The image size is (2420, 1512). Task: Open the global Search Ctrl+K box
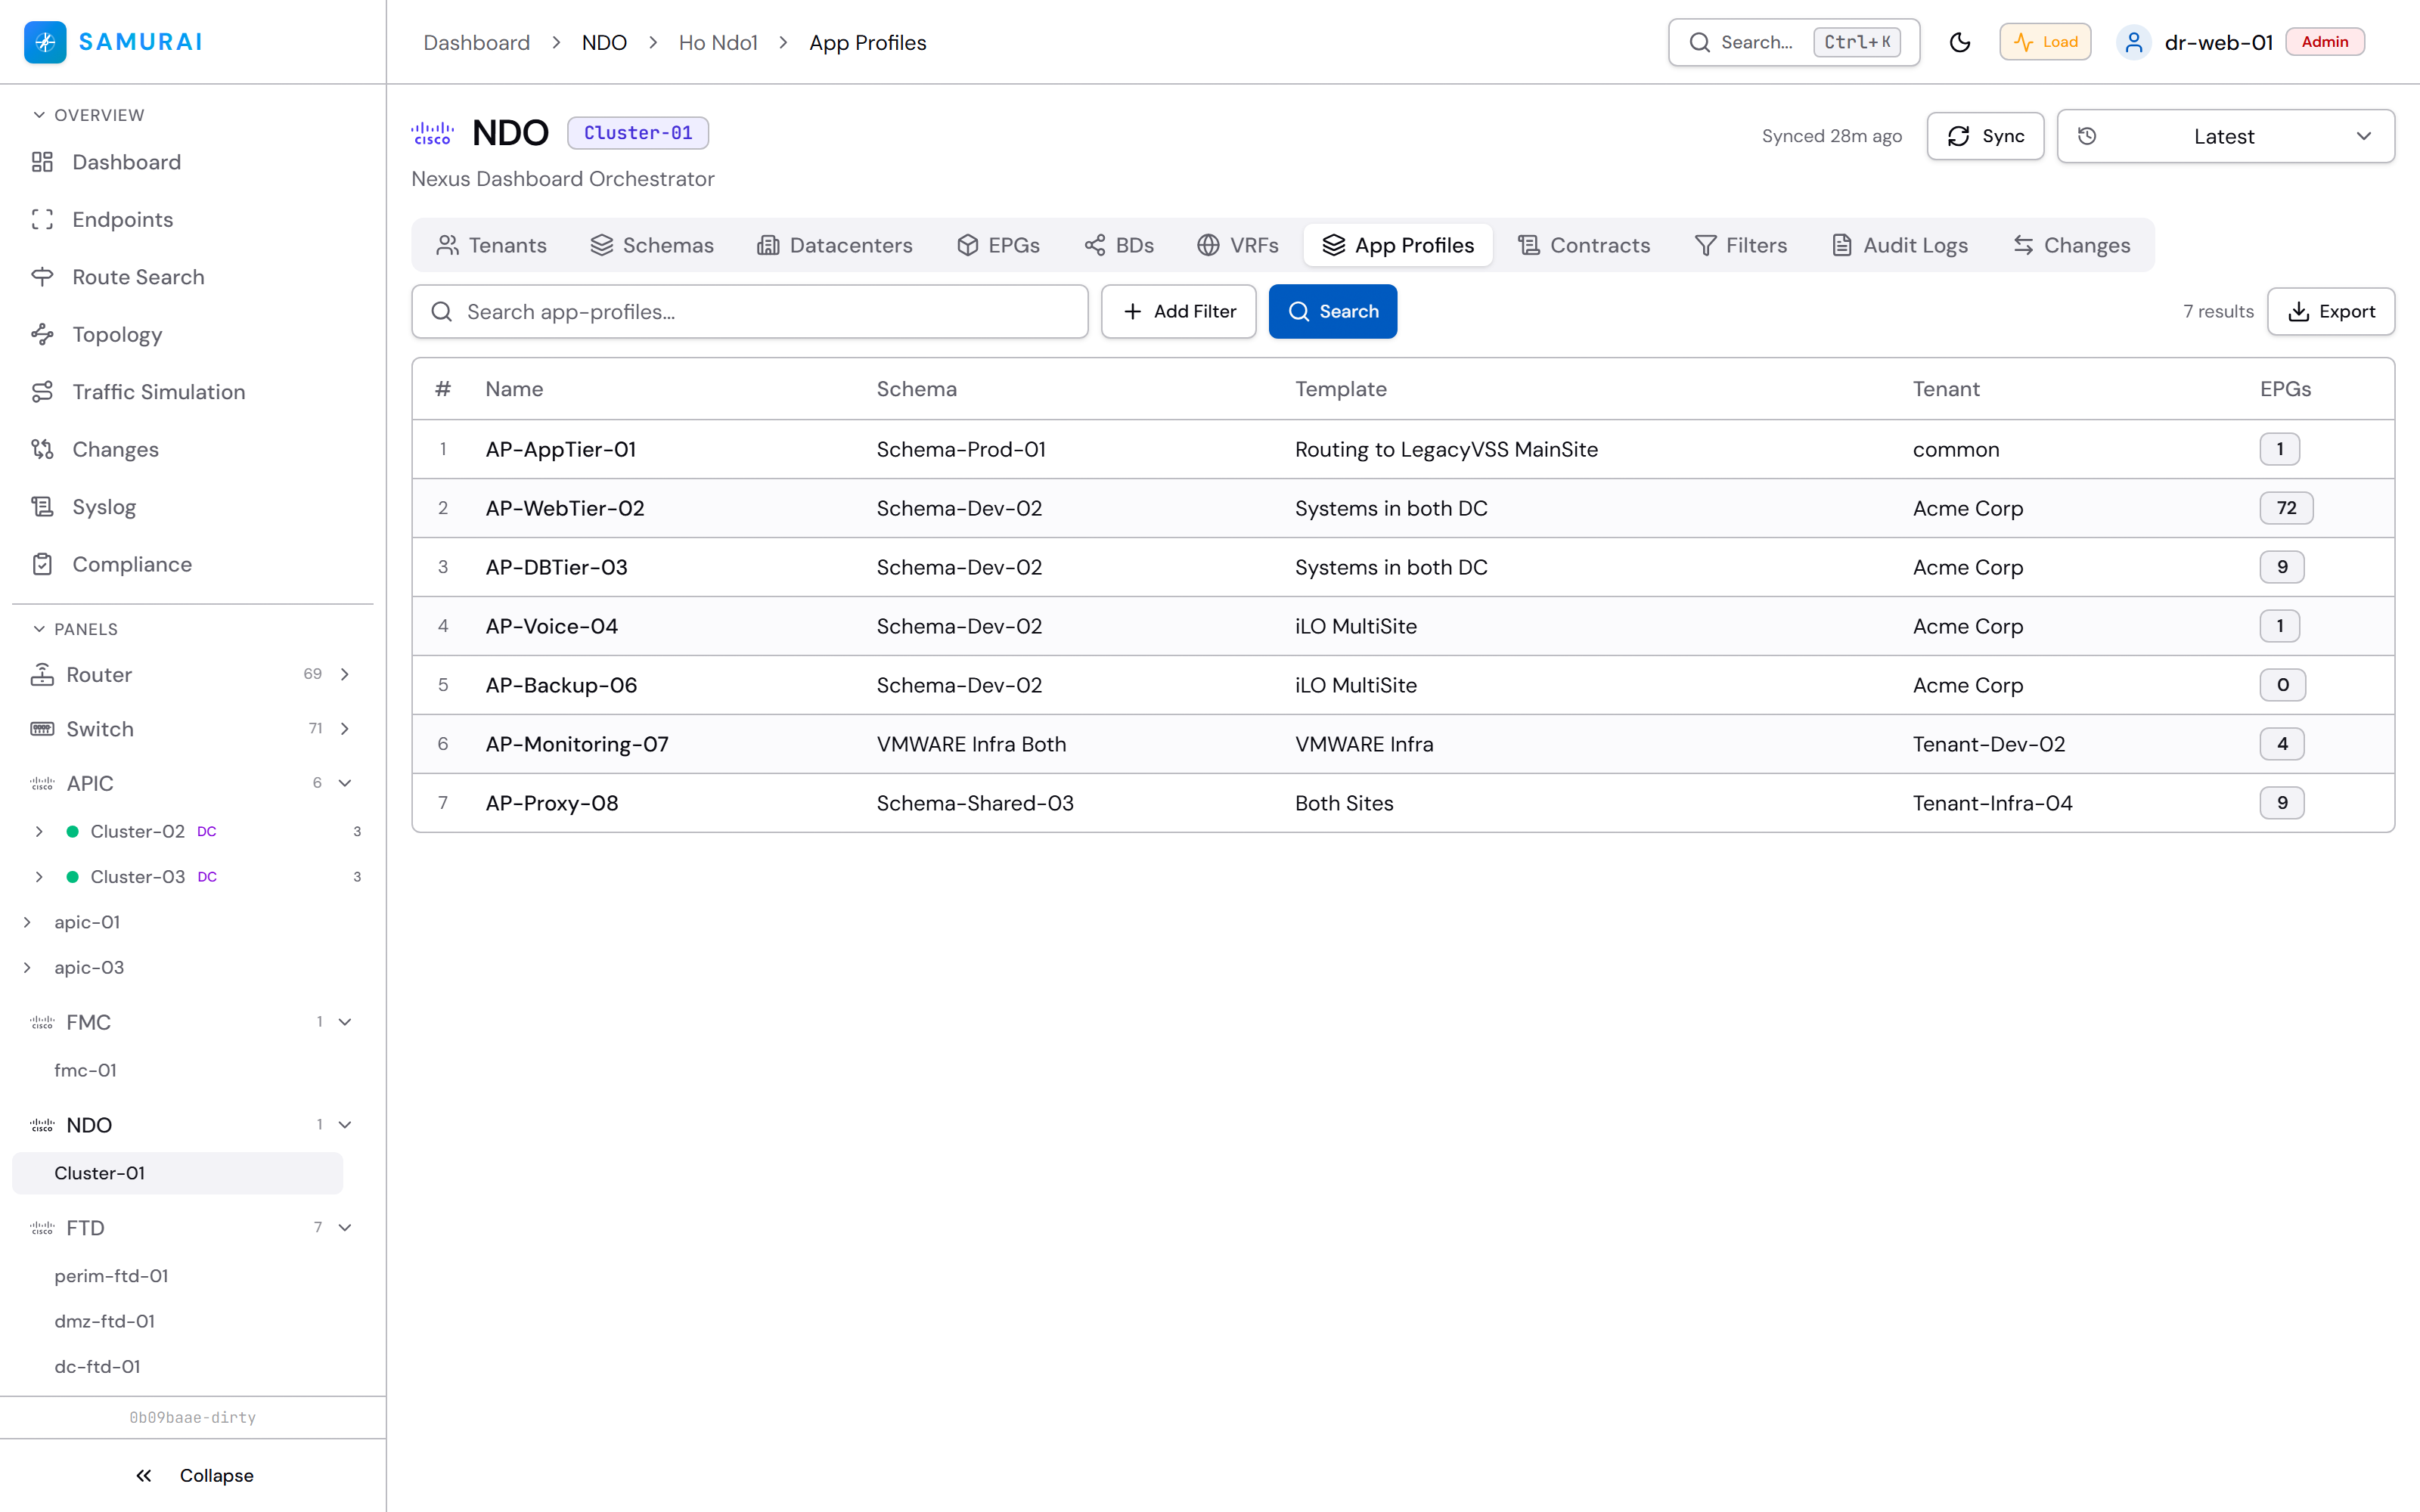pyautogui.click(x=1794, y=42)
